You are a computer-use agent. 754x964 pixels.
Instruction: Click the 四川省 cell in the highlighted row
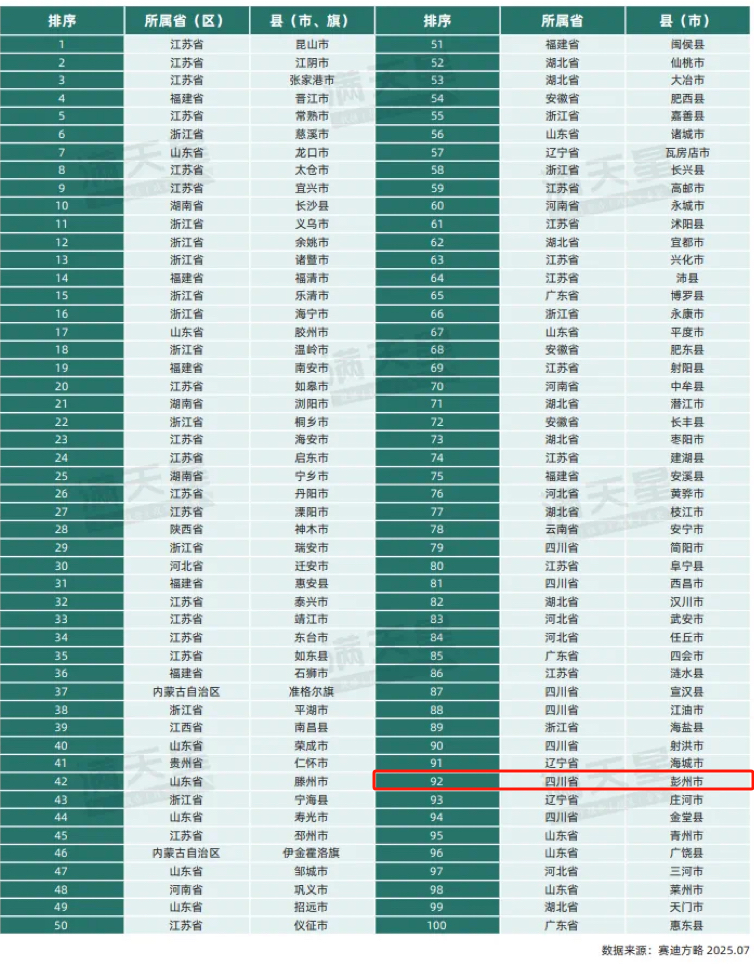[562, 781]
